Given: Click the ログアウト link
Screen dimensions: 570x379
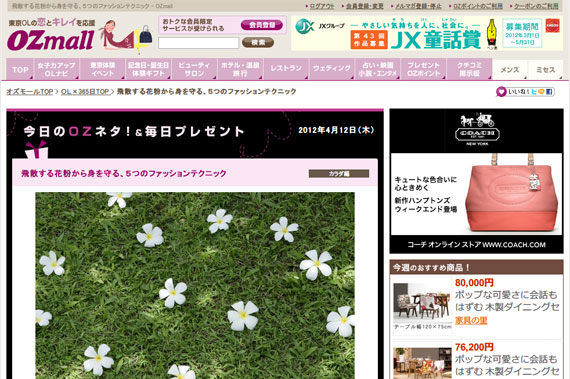Looking at the screenshot, I should [x=322, y=6].
